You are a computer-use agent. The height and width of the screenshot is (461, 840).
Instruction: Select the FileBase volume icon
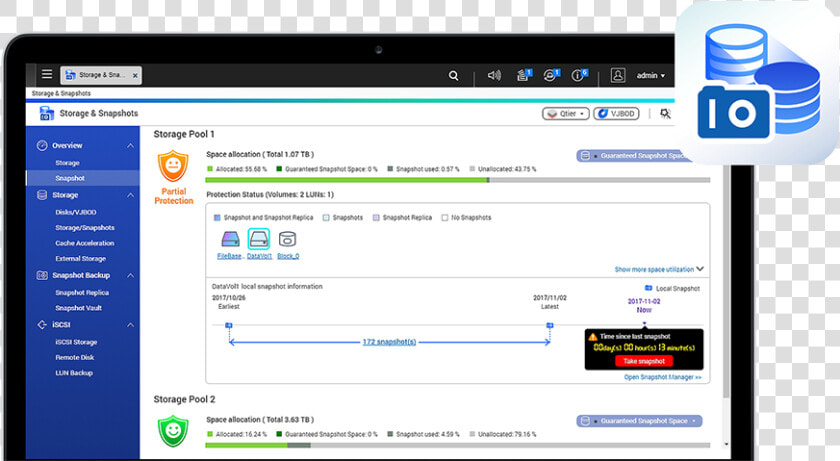(230, 239)
